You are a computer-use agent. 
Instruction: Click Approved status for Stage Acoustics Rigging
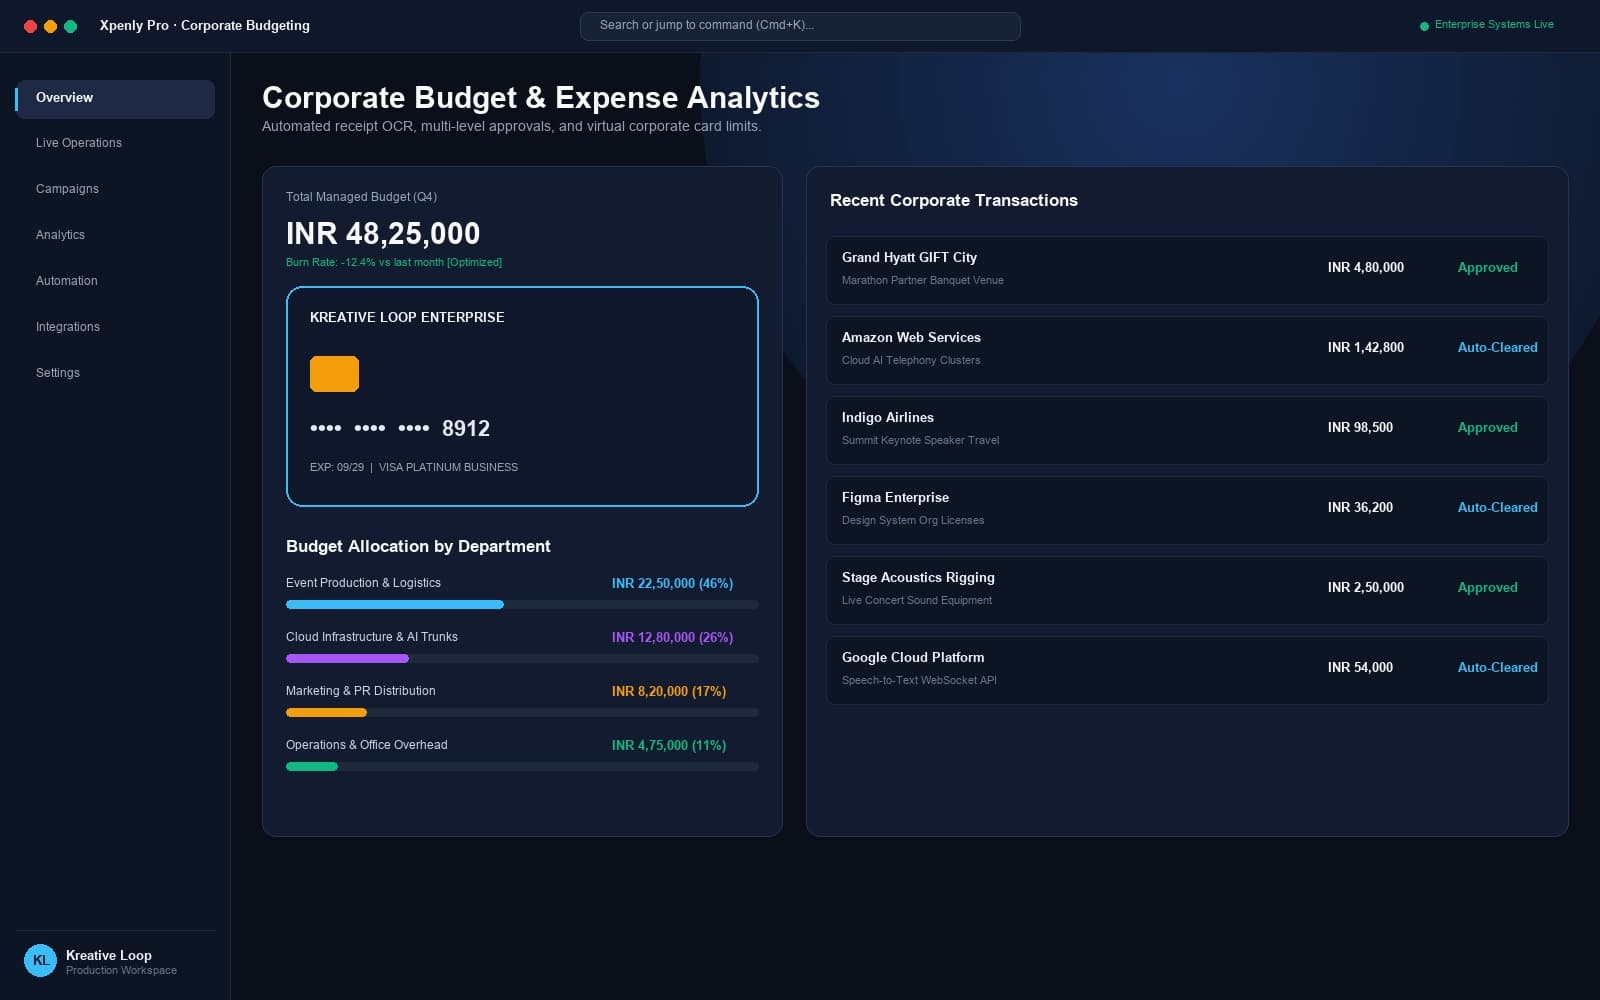tap(1487, 588)
